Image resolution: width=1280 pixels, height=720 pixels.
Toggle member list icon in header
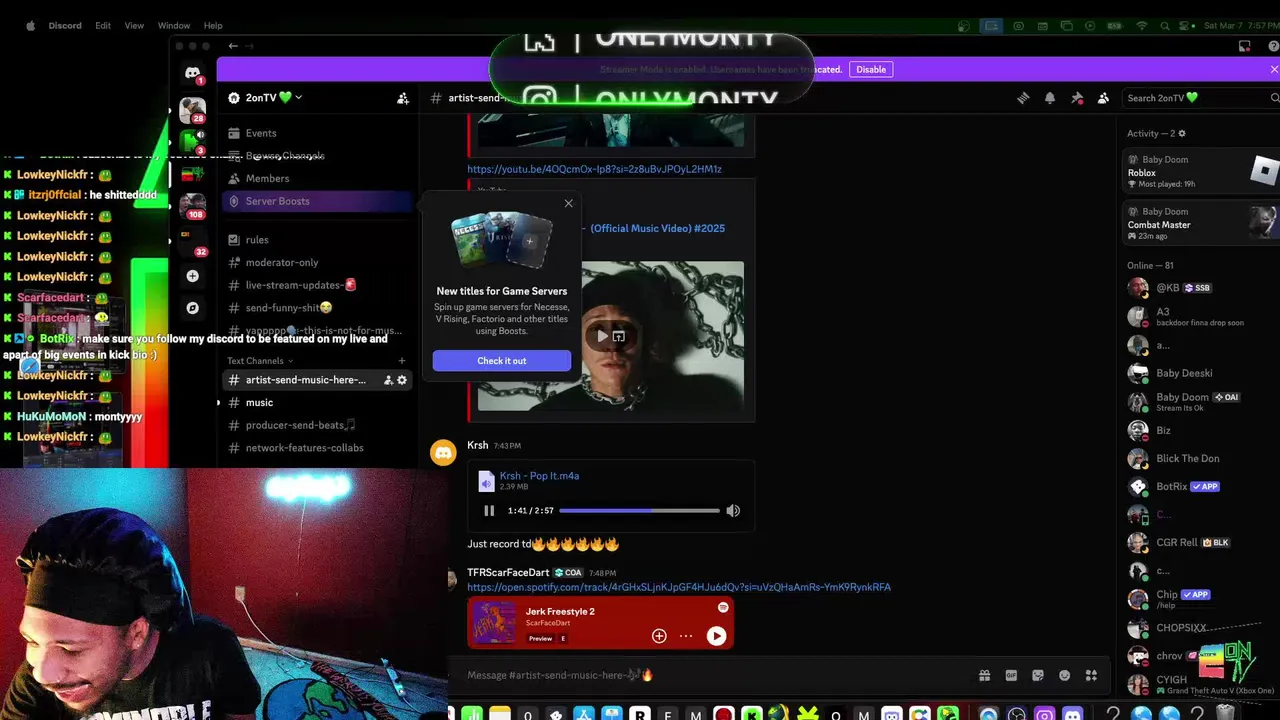(x=1103, y=98)
